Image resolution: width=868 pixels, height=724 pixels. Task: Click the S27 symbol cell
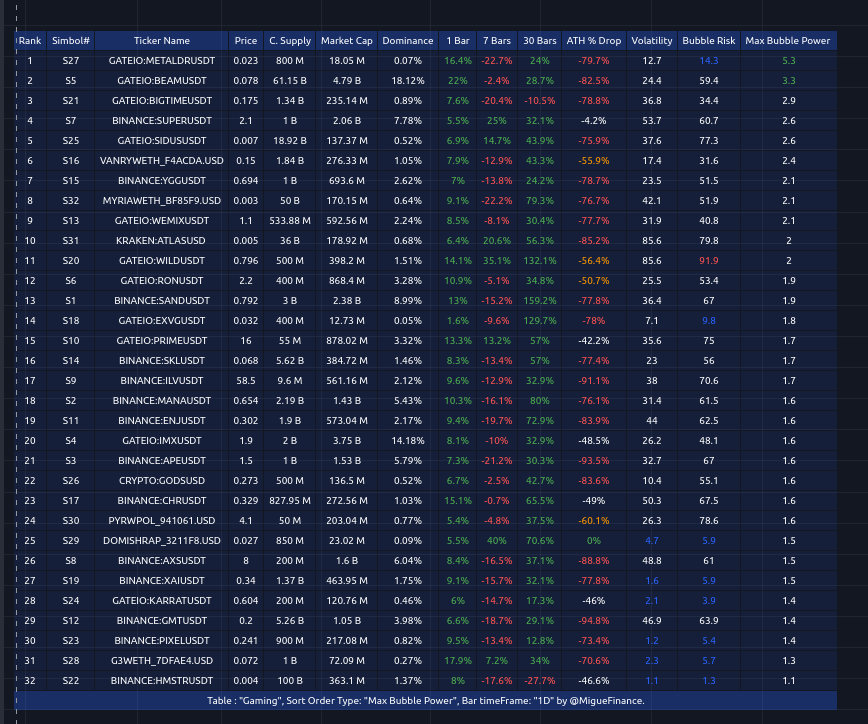click(x=71, y=61)
